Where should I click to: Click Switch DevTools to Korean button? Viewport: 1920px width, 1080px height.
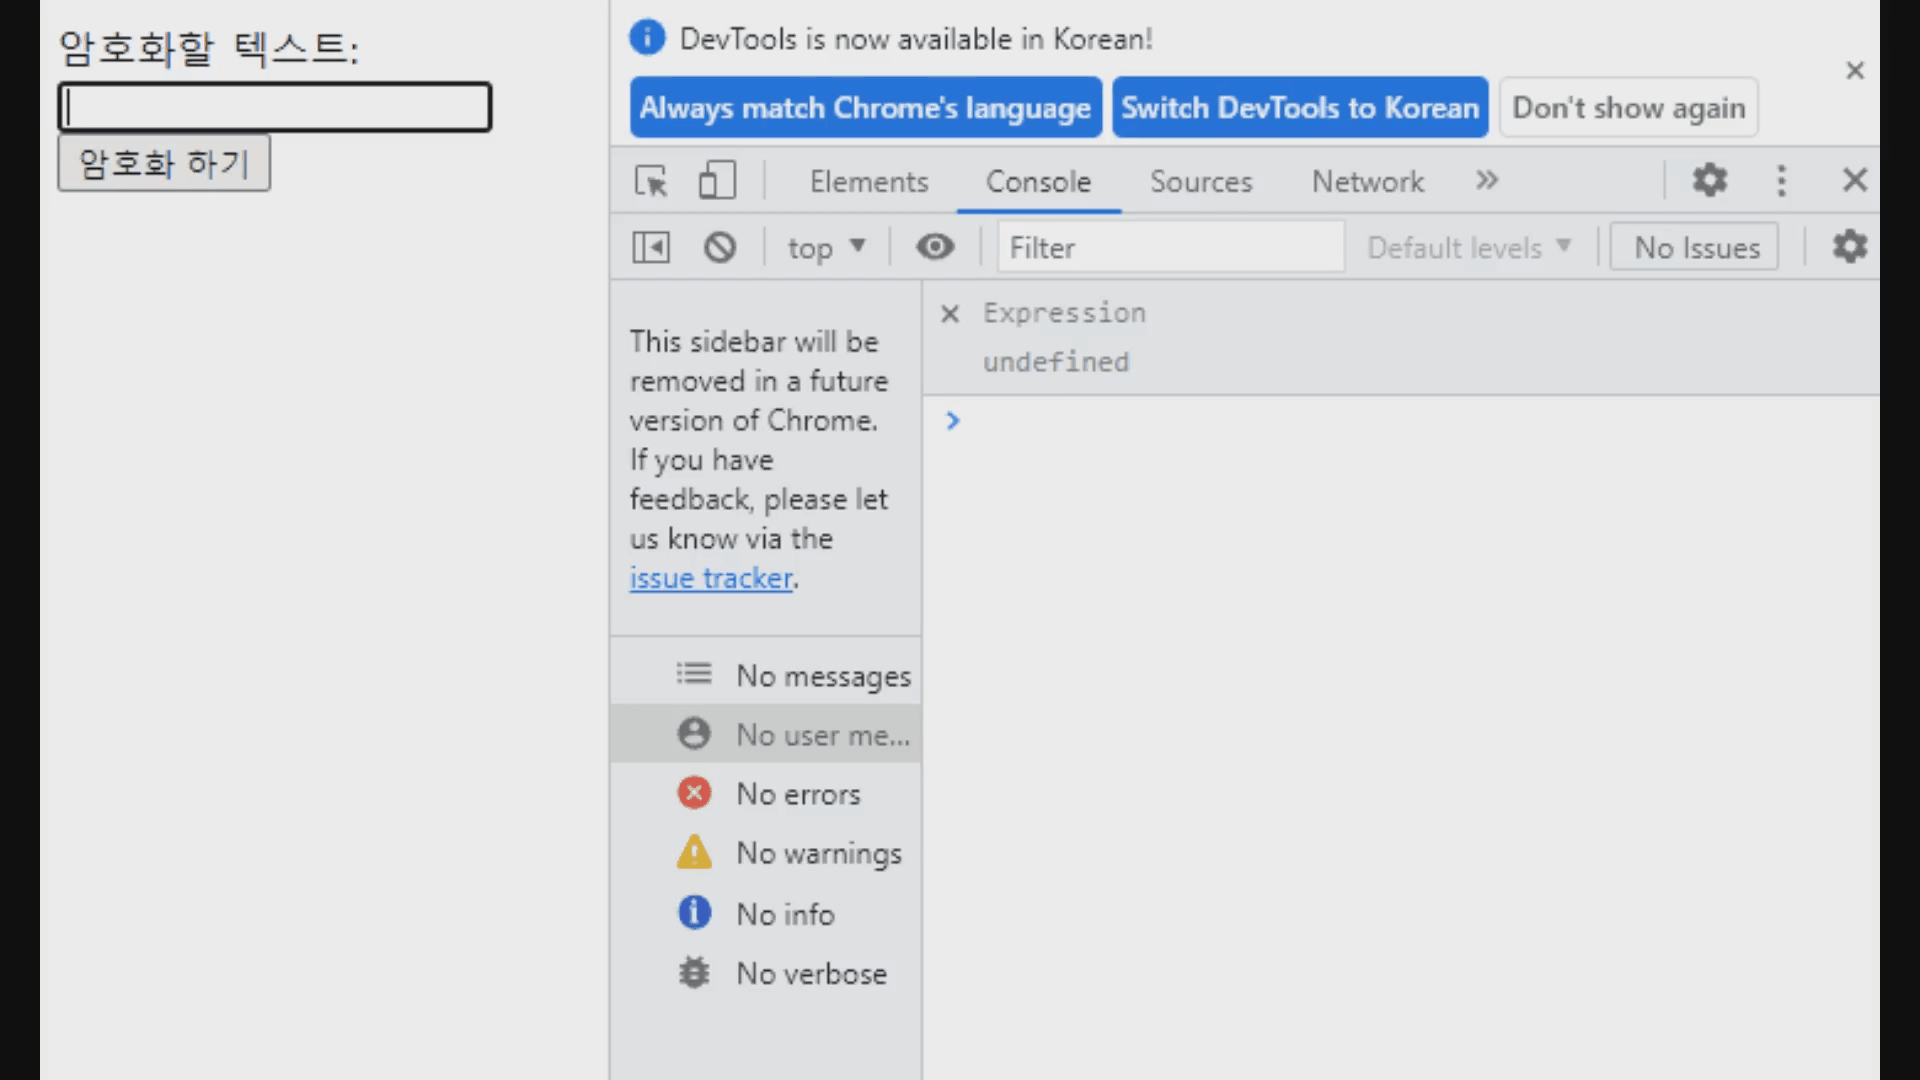[1299, 107]
